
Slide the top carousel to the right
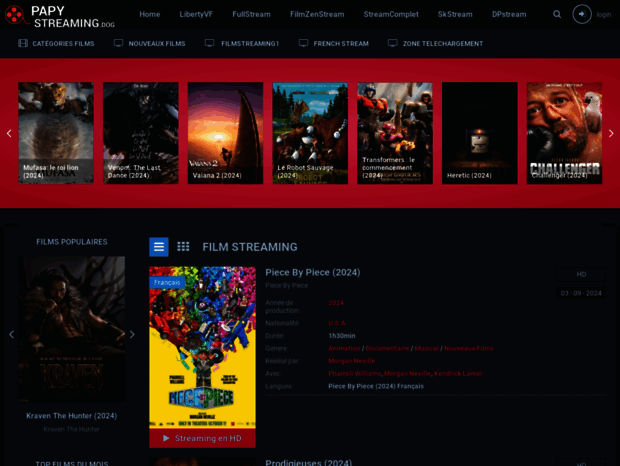(611, 133)
